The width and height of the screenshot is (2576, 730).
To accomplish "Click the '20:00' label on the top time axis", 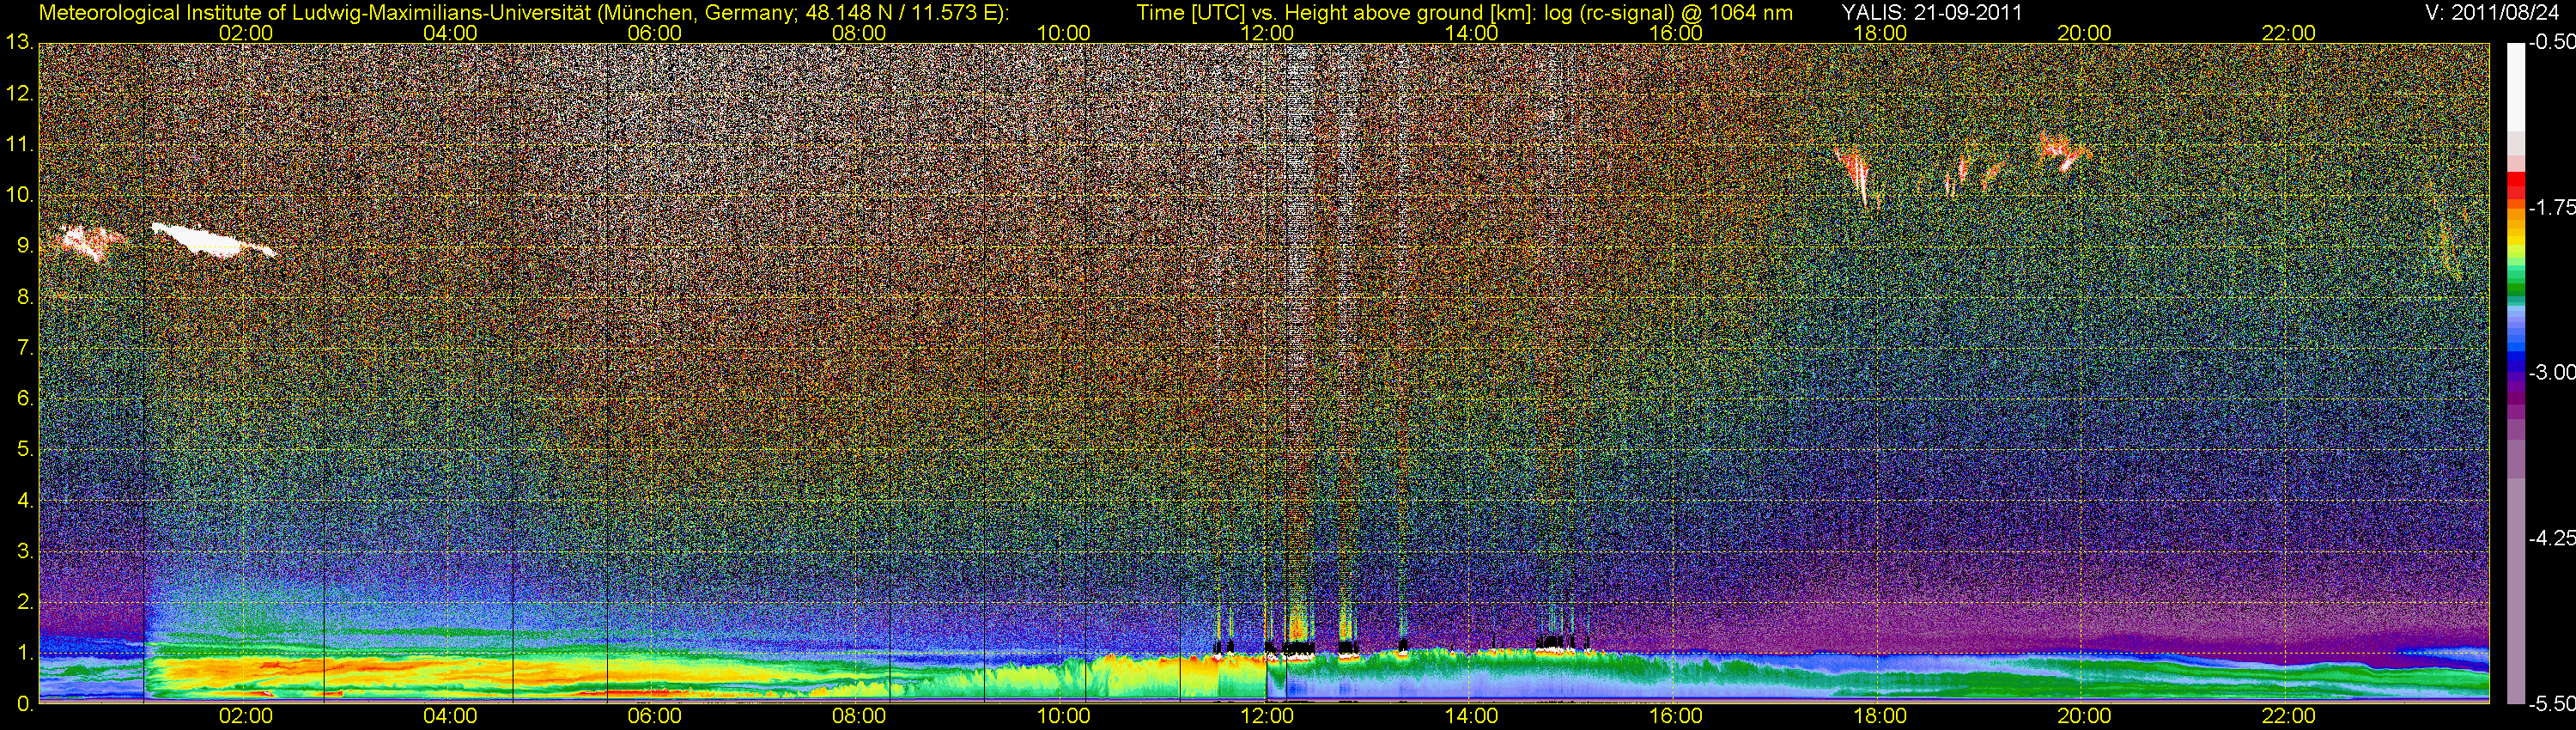I will (x=2084, y=33).
